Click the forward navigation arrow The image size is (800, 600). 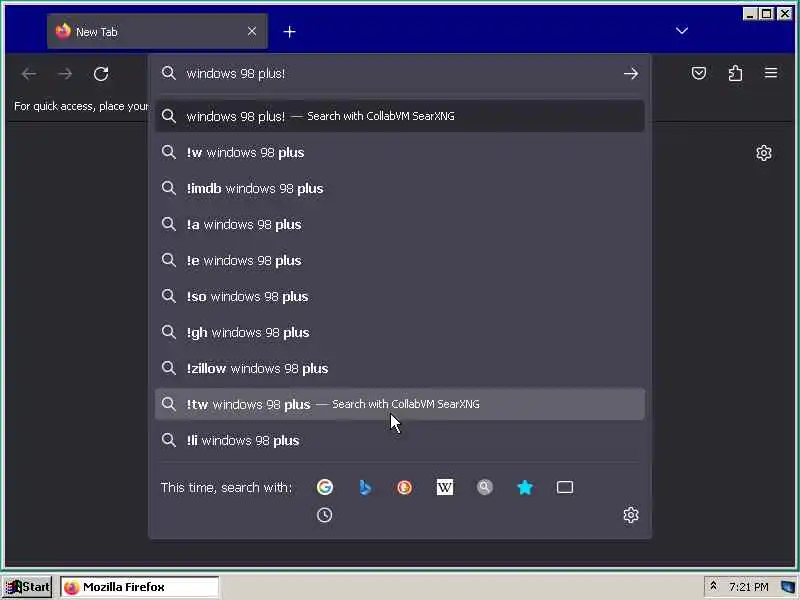tap(65, 74)
